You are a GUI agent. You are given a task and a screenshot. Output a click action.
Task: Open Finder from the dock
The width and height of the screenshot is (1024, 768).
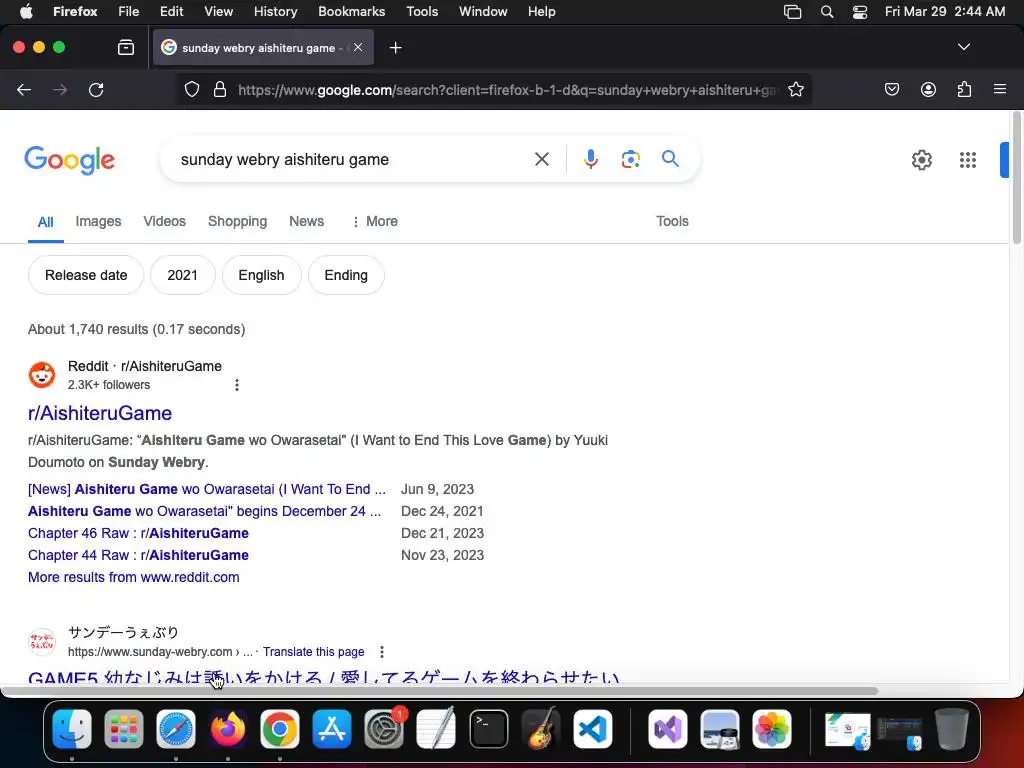tap(72, 729)
